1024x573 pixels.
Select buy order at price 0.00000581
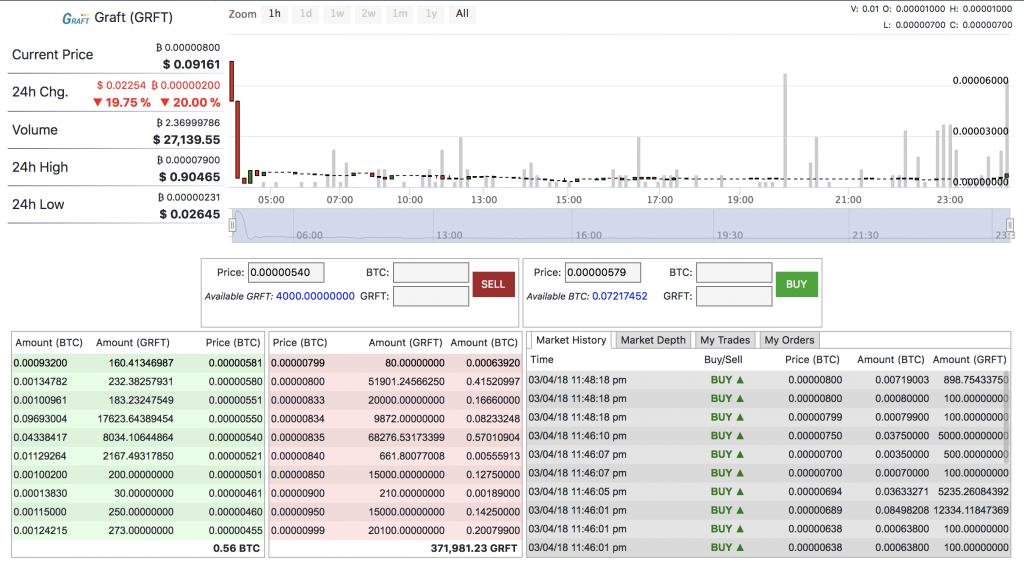pos(138,363)
